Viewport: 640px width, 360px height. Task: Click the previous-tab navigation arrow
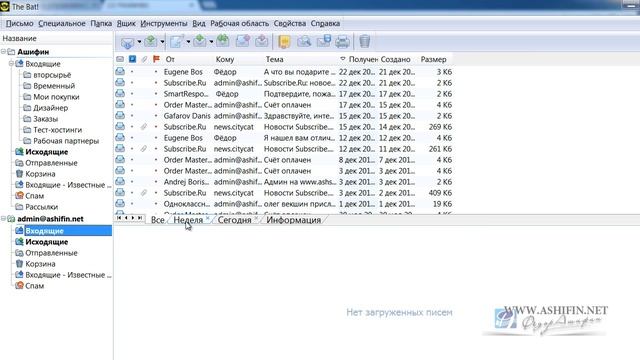pyautogui.click(x=126, y=218)
